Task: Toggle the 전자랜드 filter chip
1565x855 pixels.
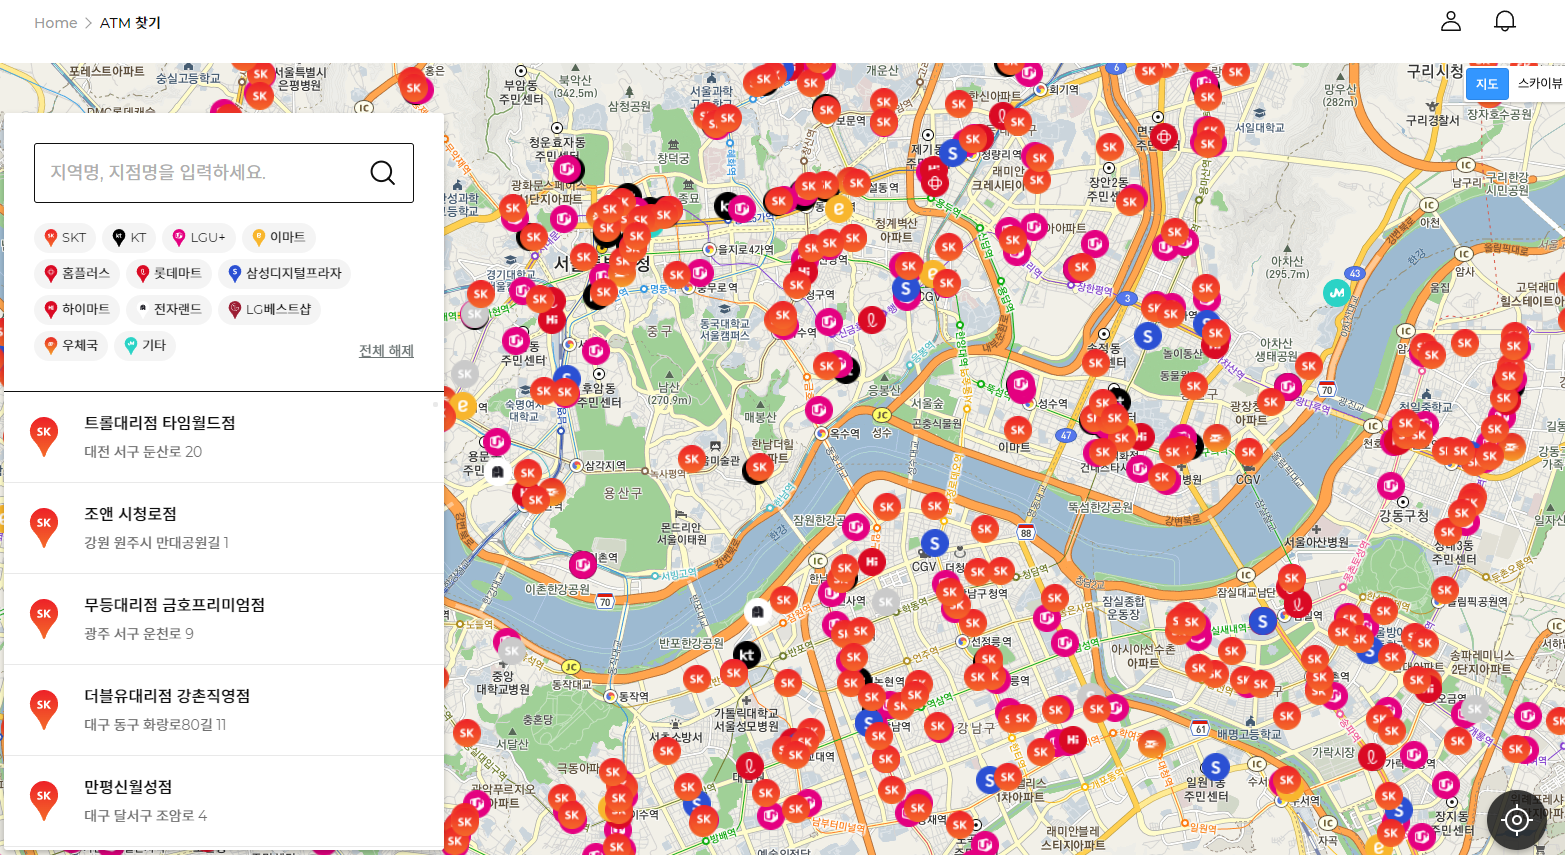Action: pyautogui.click(x=169, y=309)
